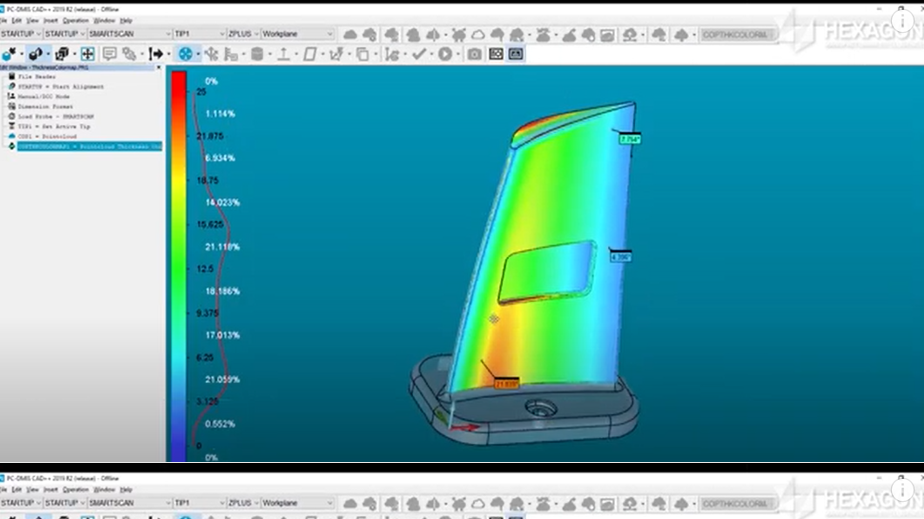
Task: Open the SMARTSCAN probe dropdown in upper window
Action: [x=130, y=34]
